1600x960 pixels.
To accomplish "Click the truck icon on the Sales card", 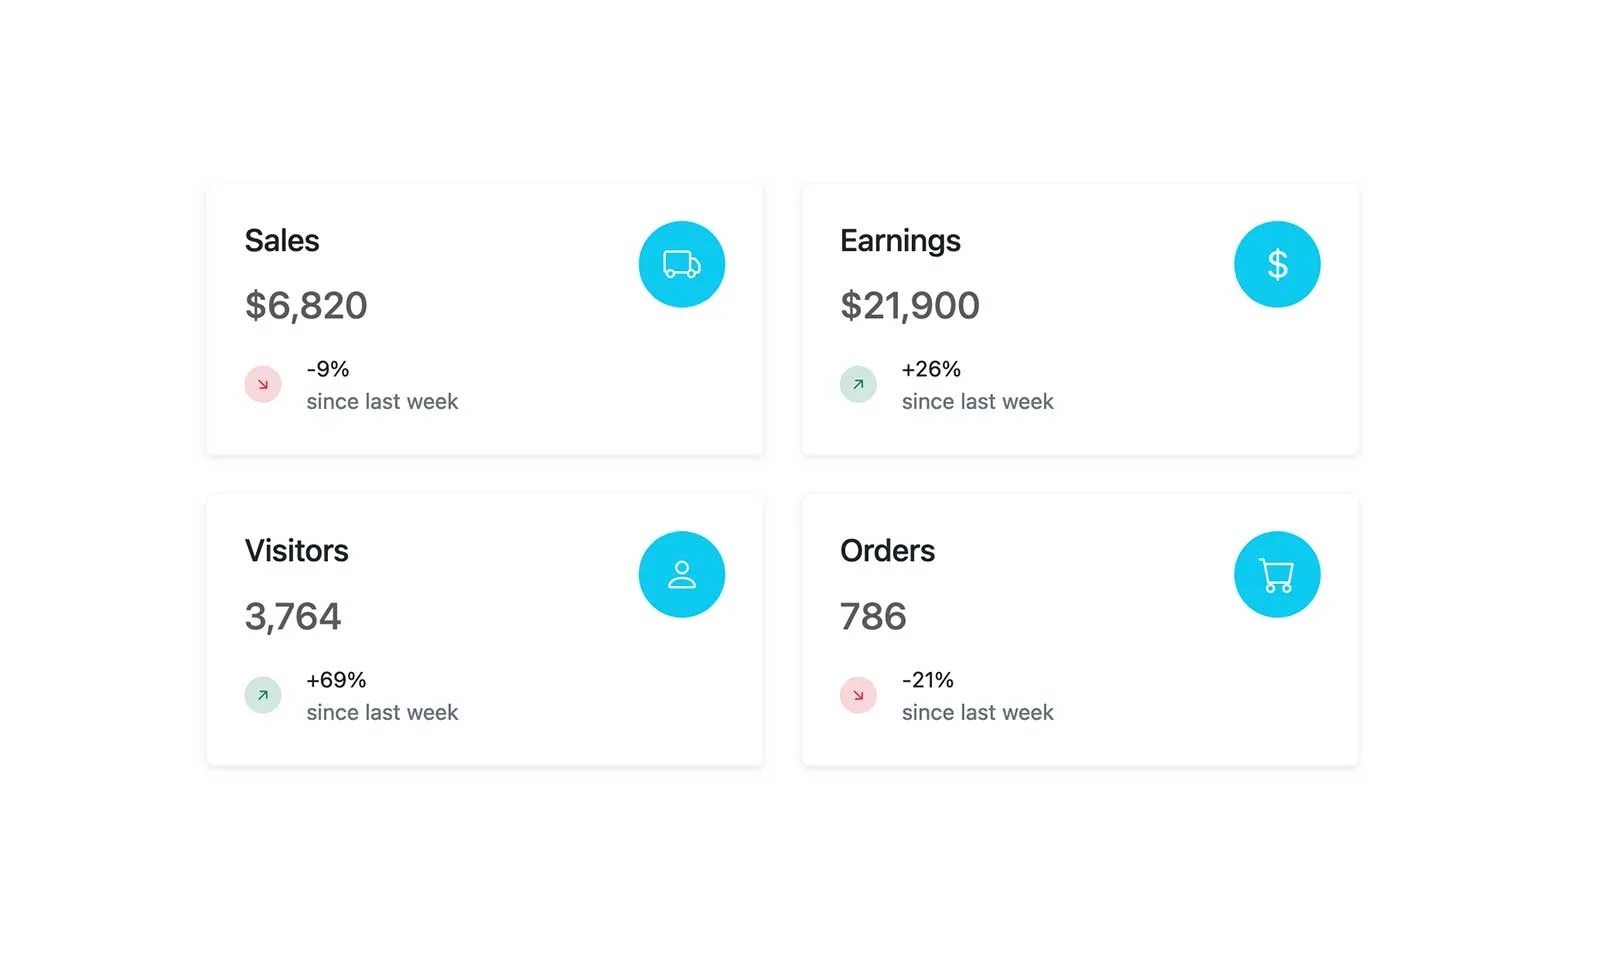I will point(681,264).
